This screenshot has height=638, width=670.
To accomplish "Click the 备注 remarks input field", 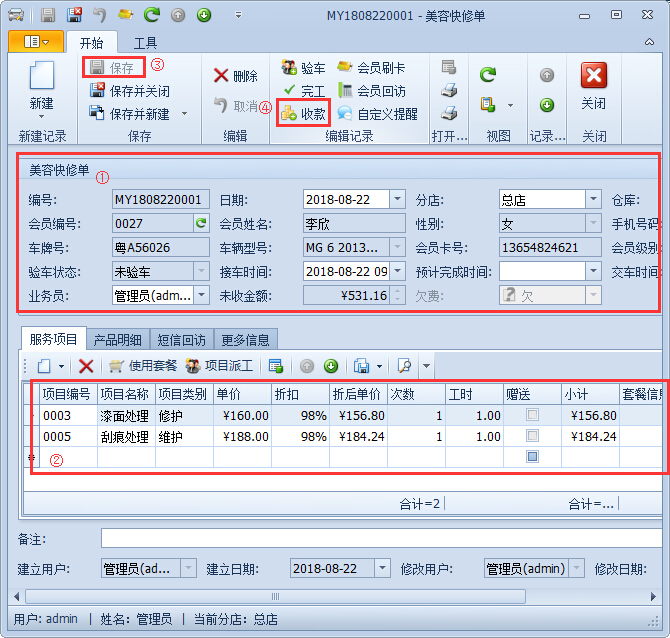I will click(x=380, y=539).
